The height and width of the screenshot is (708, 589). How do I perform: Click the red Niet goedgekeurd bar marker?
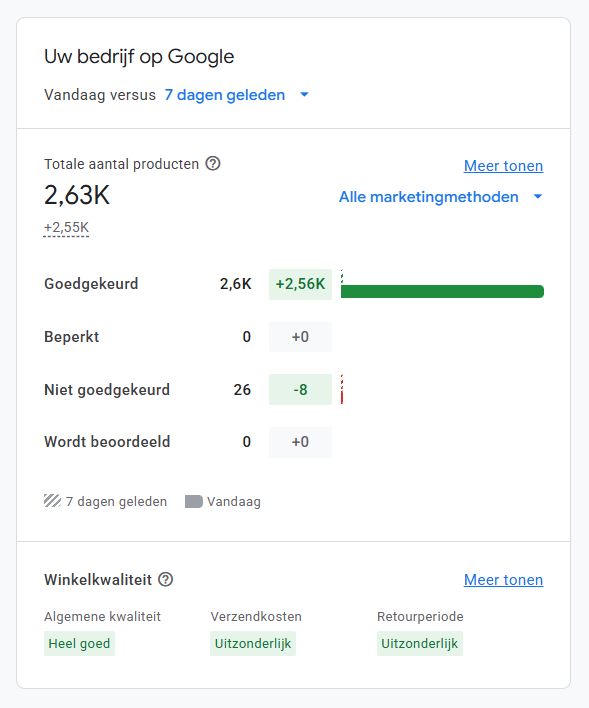[x=342, y=390]
